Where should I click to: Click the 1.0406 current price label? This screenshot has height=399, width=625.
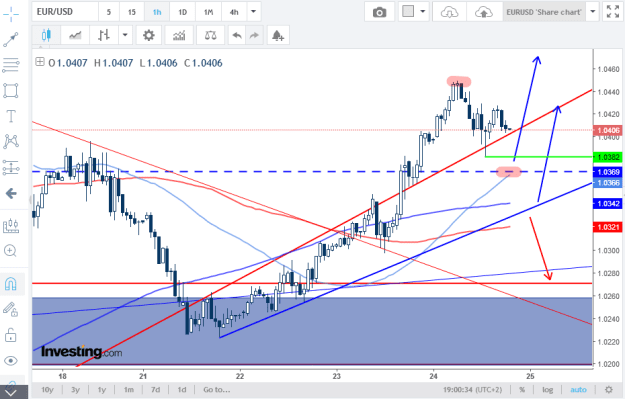coord(608,130)
